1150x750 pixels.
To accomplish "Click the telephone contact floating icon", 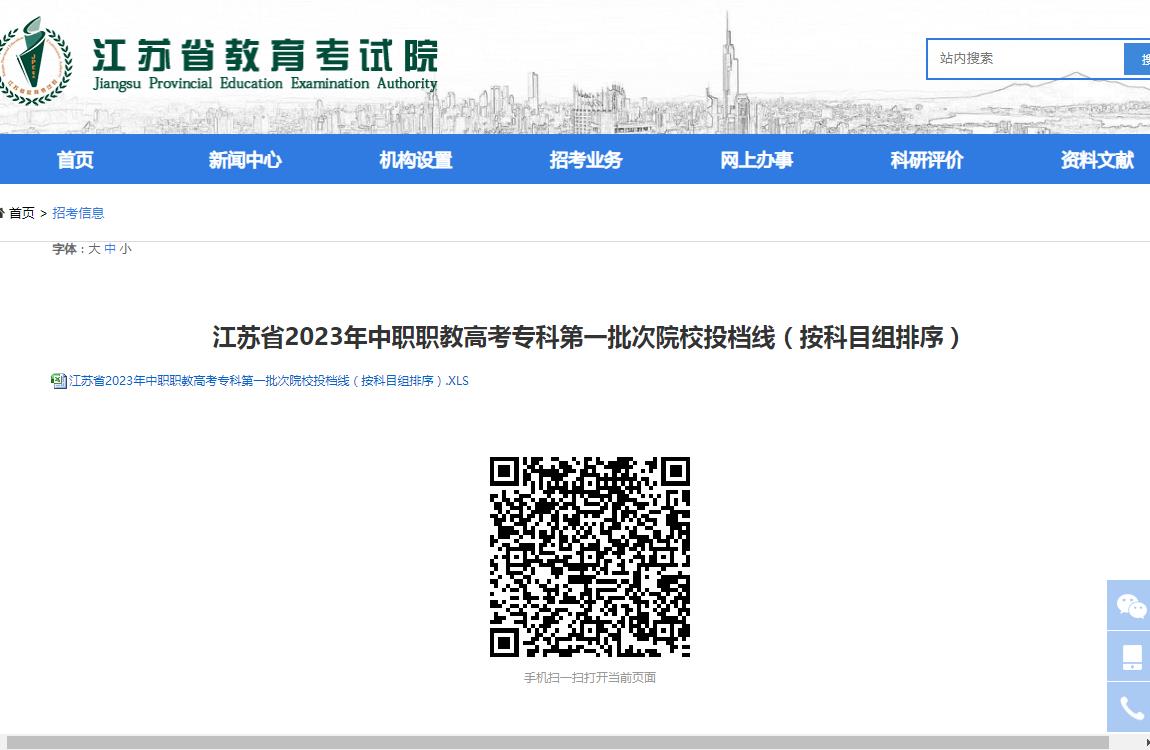I will pyautogui.click(x=1129, y=707).
